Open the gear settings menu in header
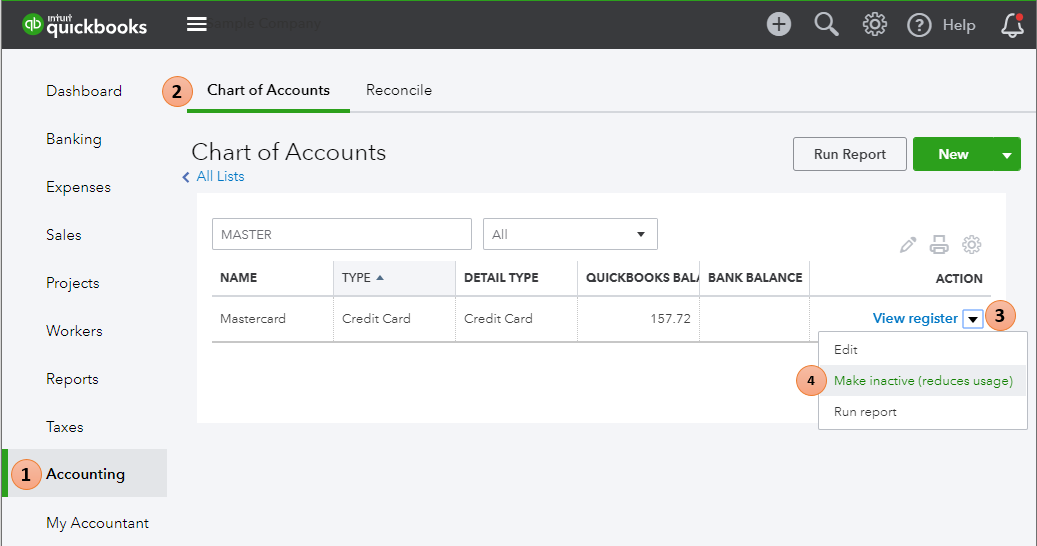This screenshot has height=546, width=1037. (874, 24)
